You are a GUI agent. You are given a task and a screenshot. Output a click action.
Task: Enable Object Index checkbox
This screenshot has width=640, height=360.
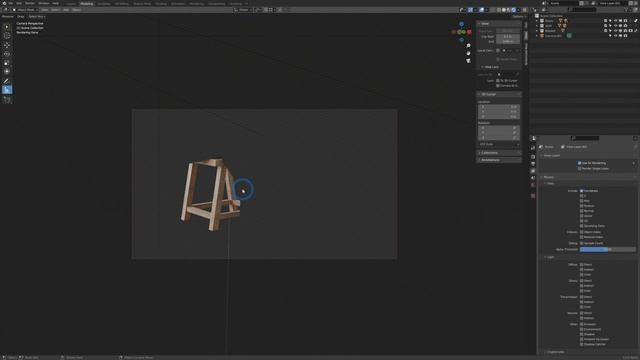pos(582,232)
